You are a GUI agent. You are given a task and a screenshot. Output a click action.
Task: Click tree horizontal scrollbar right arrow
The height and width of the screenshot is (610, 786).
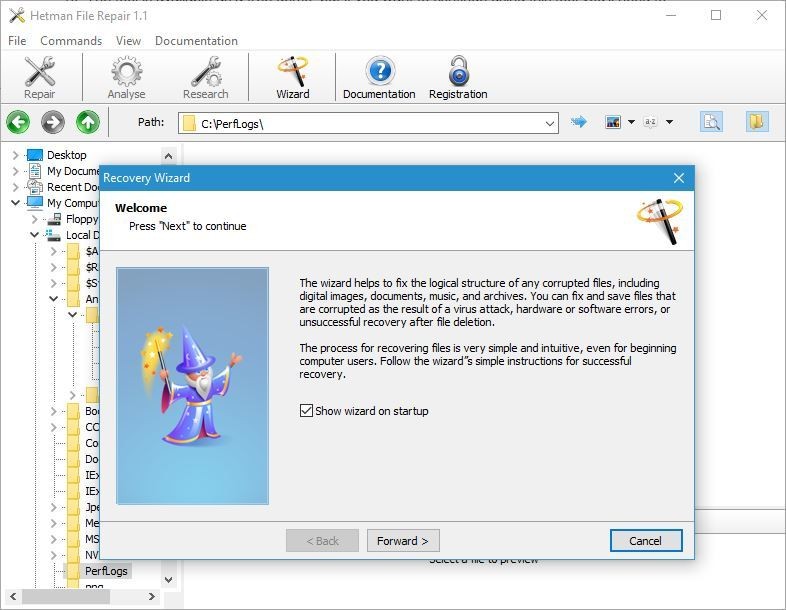[151, 596]
